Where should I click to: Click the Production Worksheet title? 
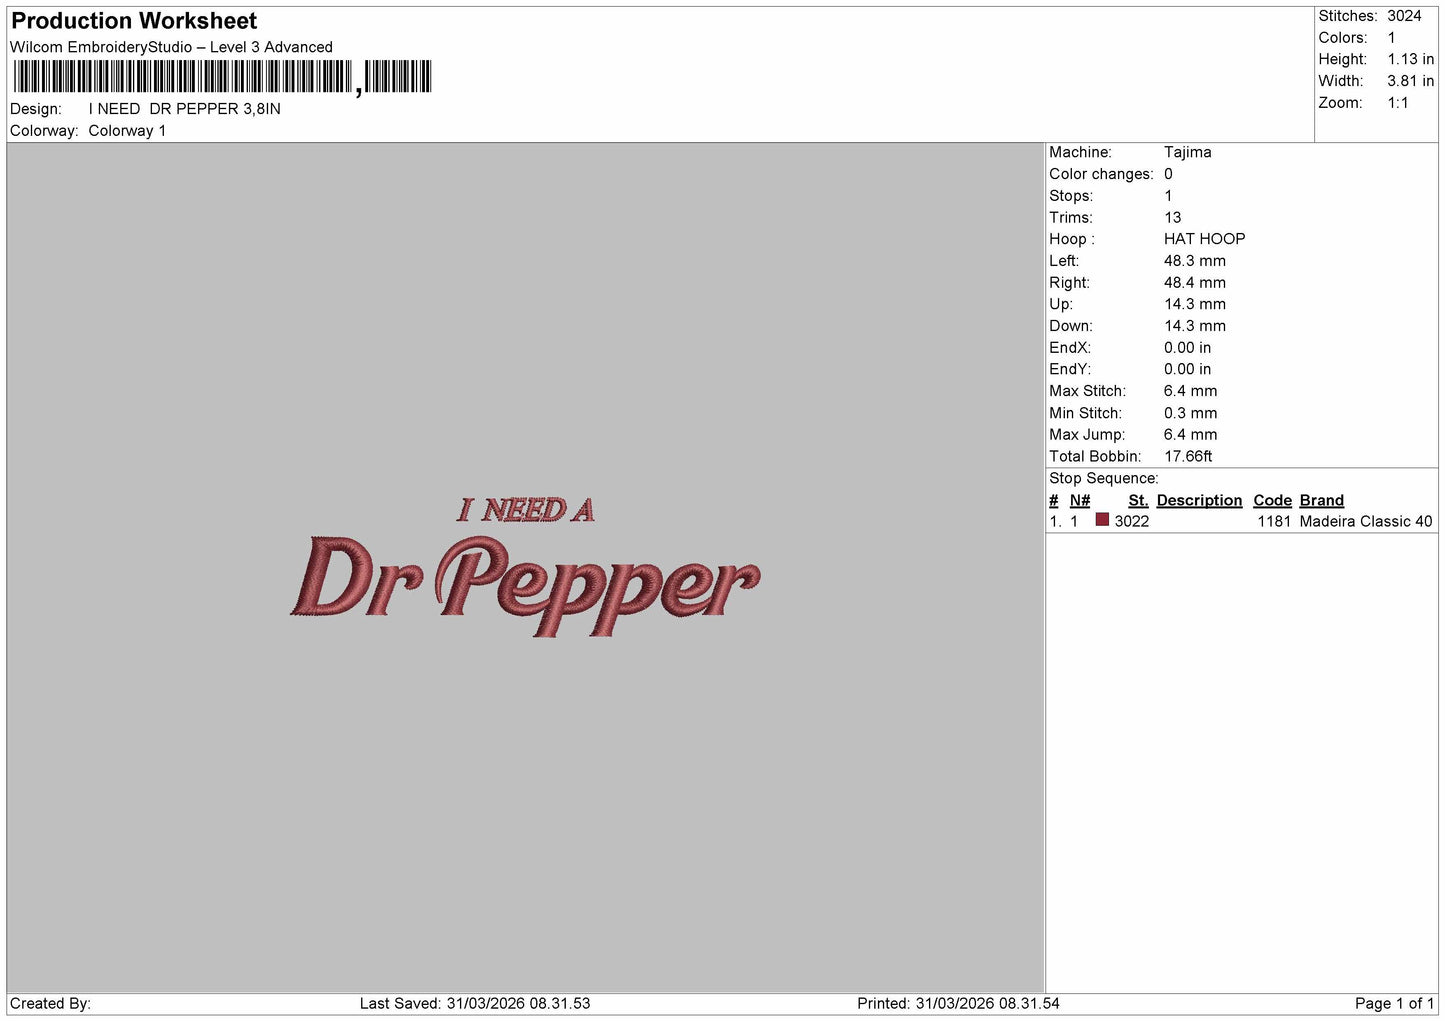tap(134, 21)
